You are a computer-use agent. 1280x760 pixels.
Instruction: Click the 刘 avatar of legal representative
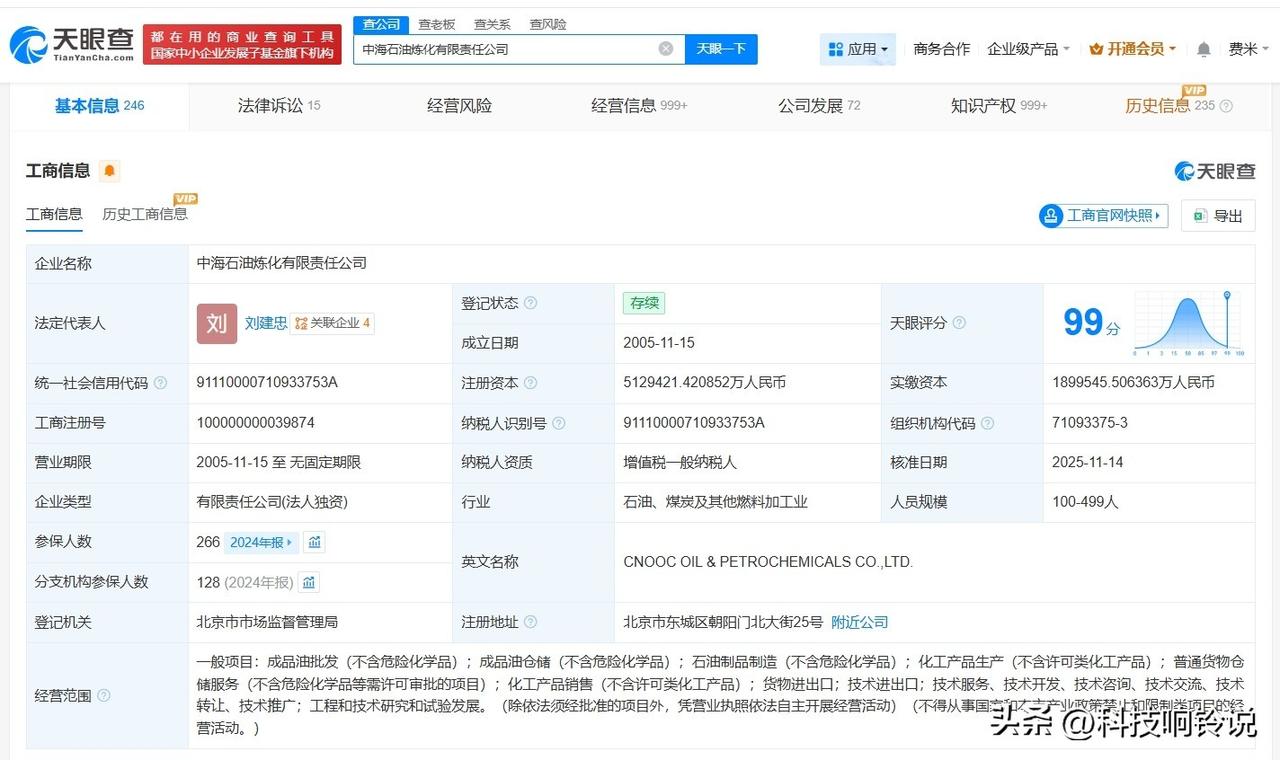pyautogui.click(x=217, y=323)
